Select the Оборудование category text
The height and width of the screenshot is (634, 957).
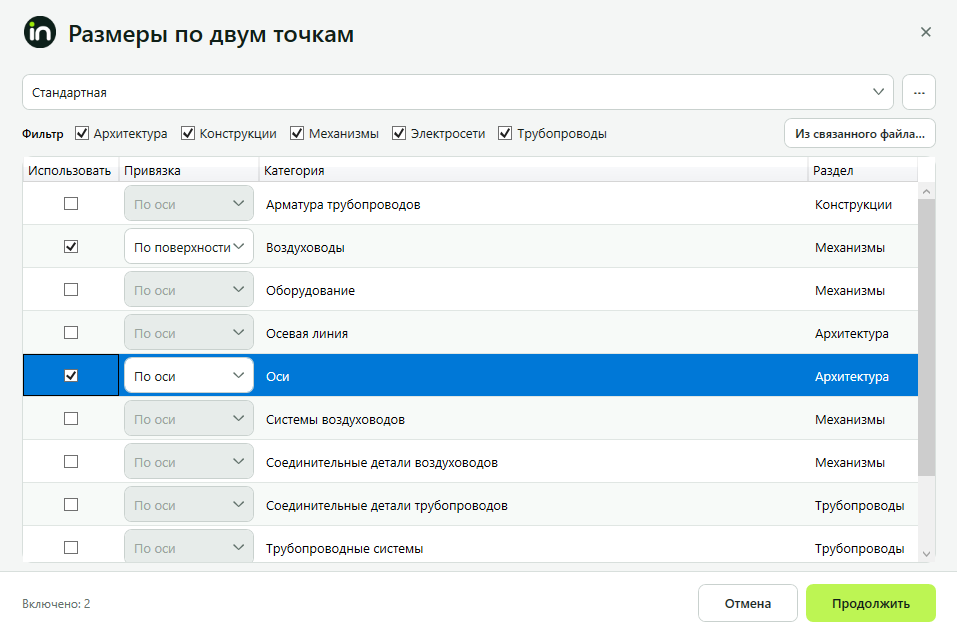pyautogui.click(x=310, y=290)
